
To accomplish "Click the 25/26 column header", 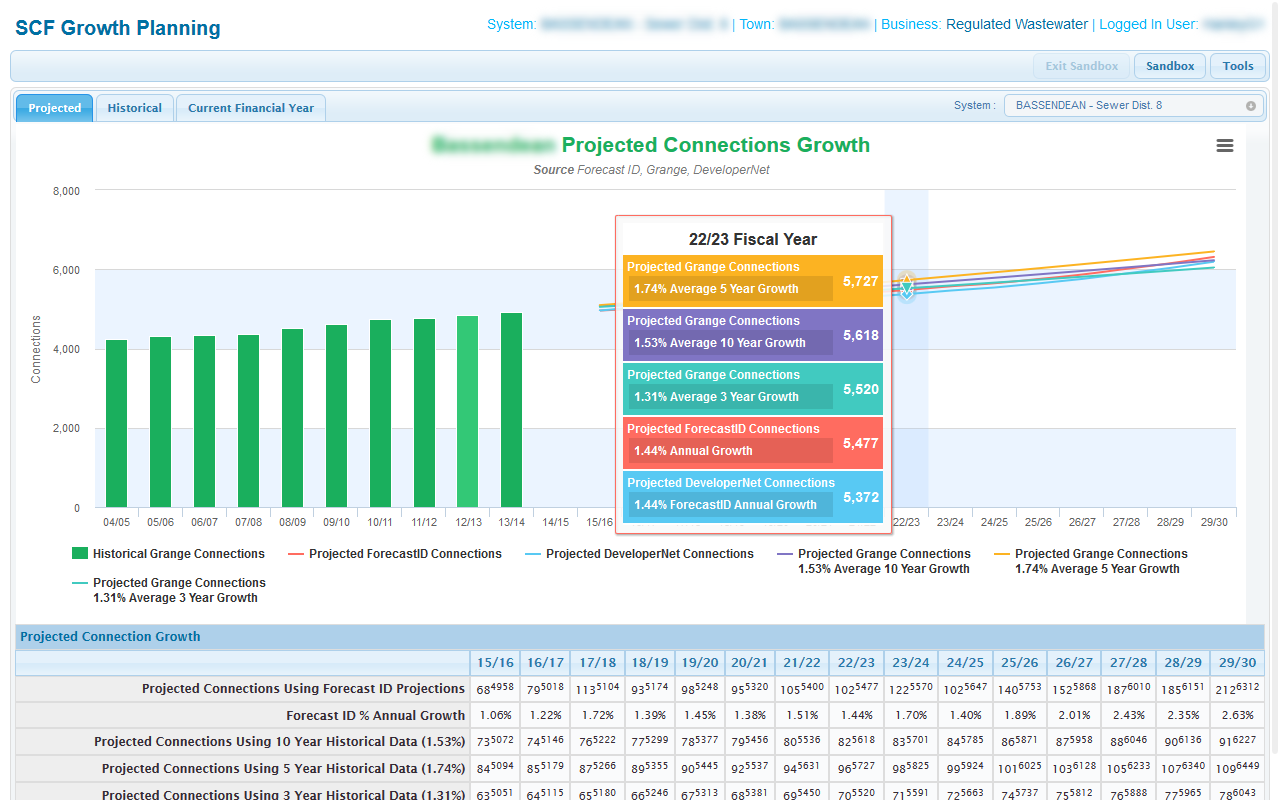I will click(1020, 663).
